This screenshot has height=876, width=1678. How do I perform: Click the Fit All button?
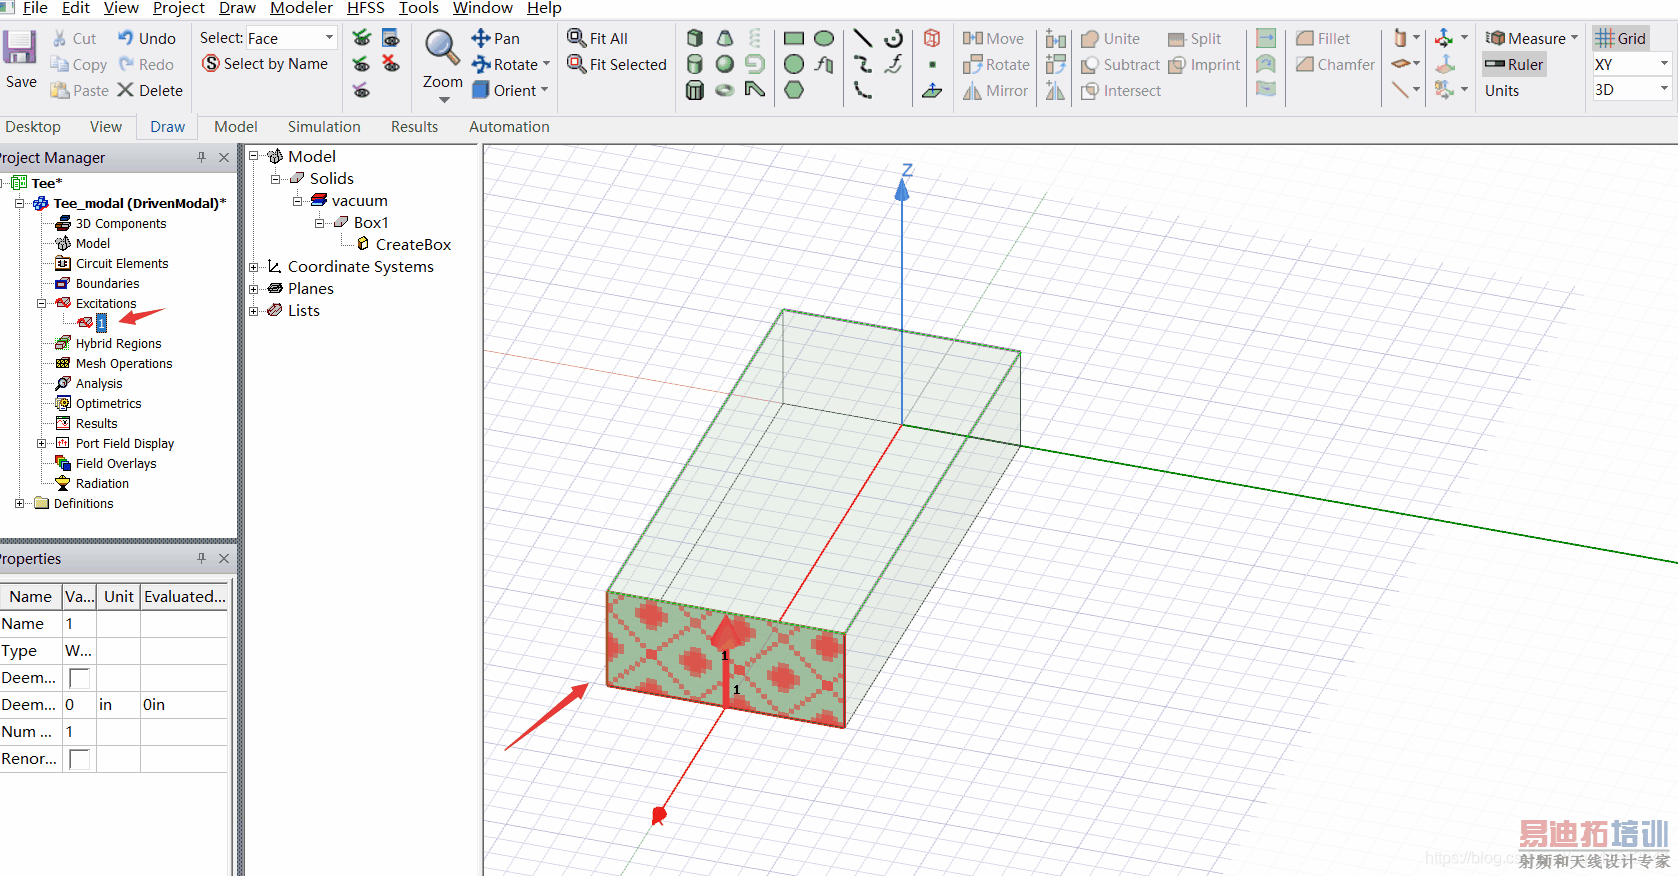point(597,38)
